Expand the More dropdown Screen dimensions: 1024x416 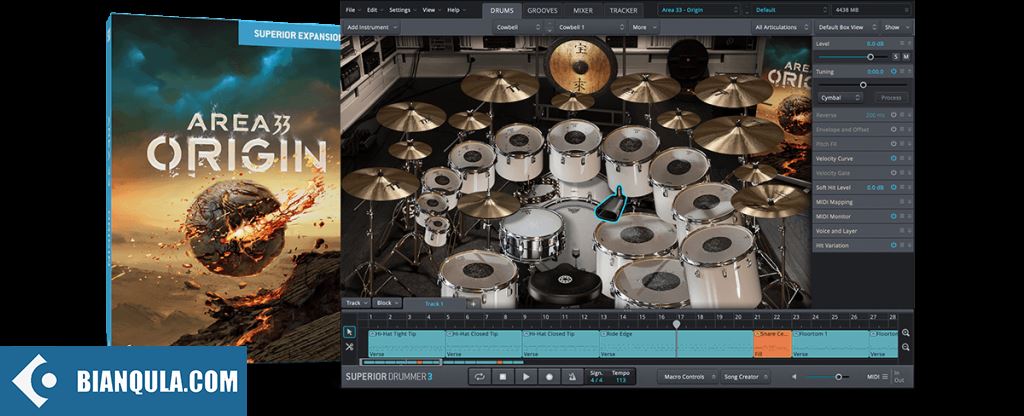pos(644,27)
